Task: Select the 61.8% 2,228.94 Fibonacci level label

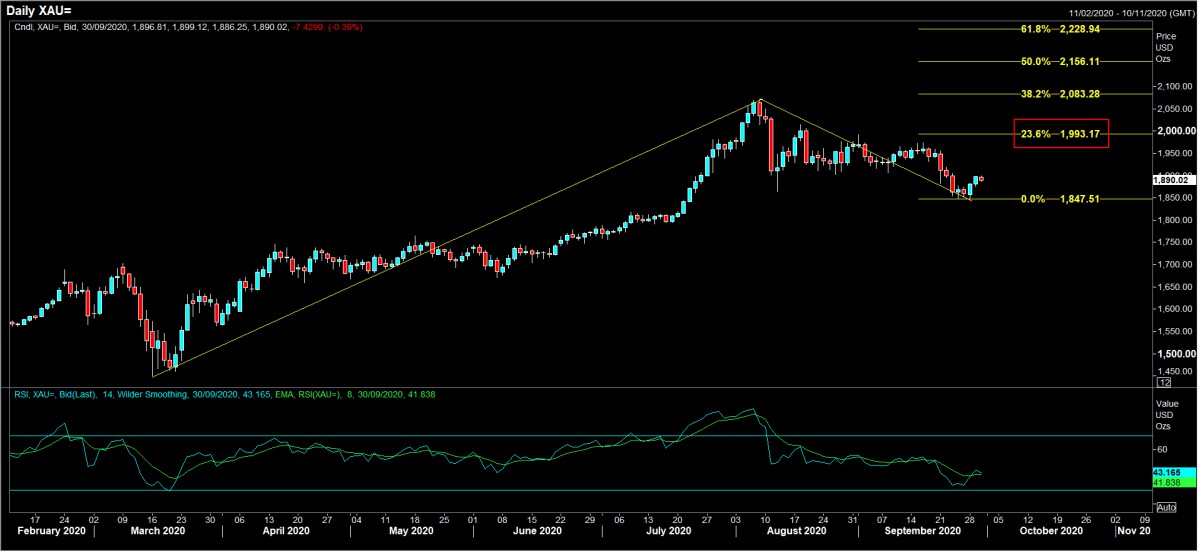Action: [1060, 30]
